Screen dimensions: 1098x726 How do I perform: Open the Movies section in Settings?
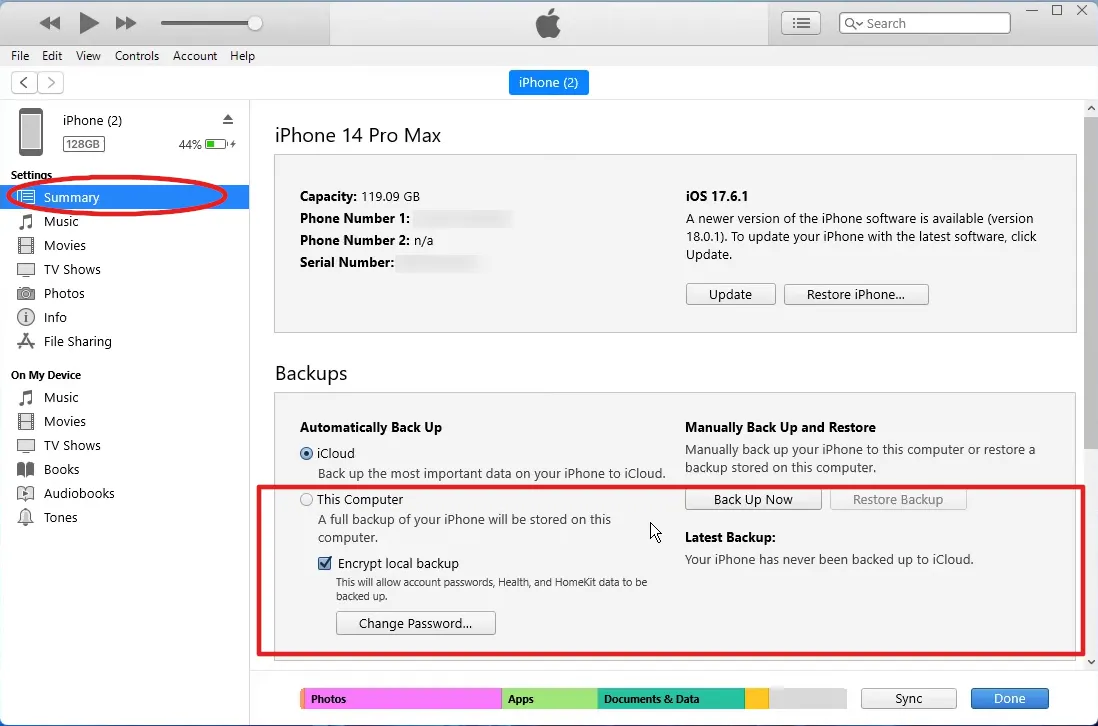[x=62, y=245]
